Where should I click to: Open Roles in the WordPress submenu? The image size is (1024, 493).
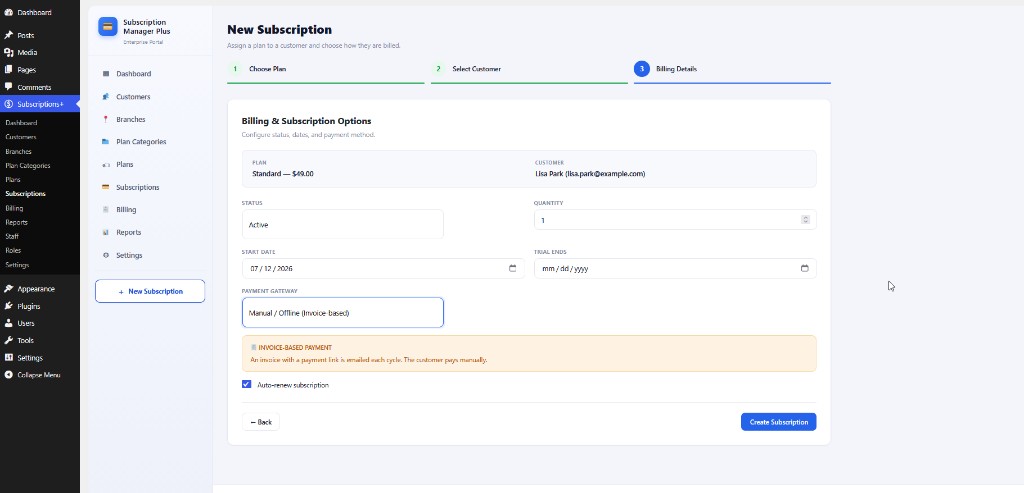[x=13, y=251]
